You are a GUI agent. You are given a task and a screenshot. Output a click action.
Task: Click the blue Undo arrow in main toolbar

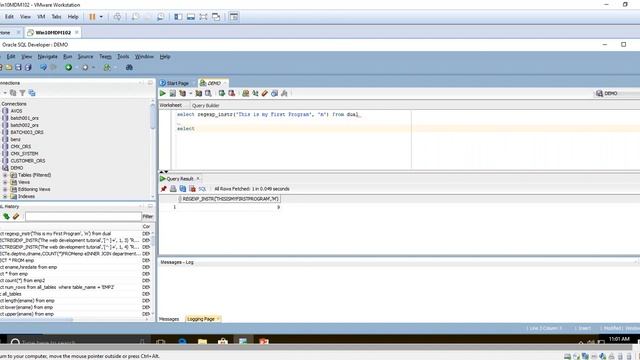tap(43, 67)
